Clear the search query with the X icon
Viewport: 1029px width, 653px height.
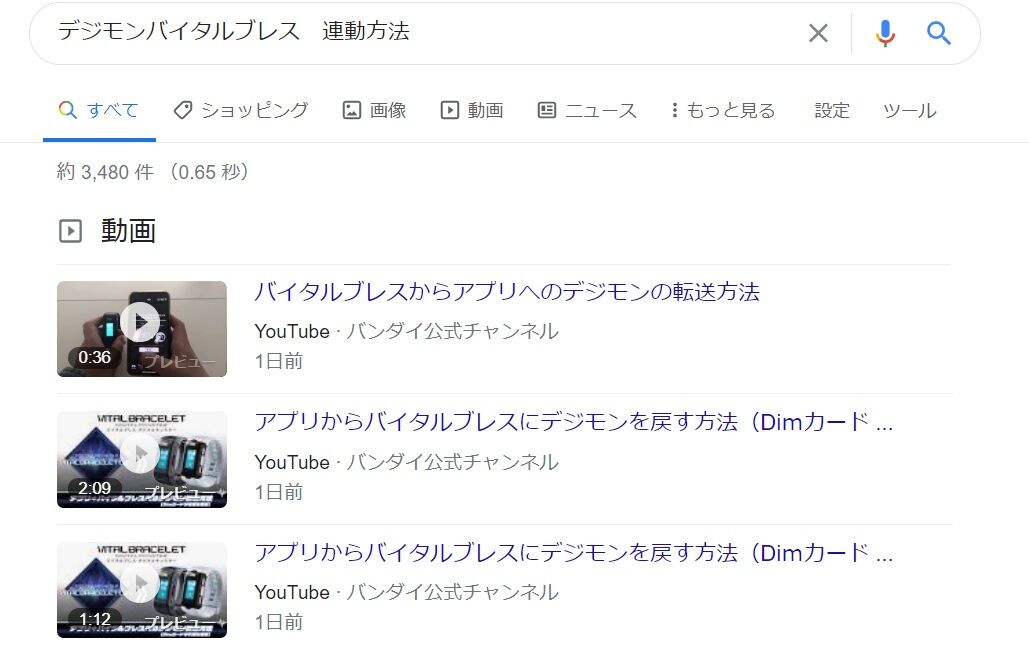point(817,33)
